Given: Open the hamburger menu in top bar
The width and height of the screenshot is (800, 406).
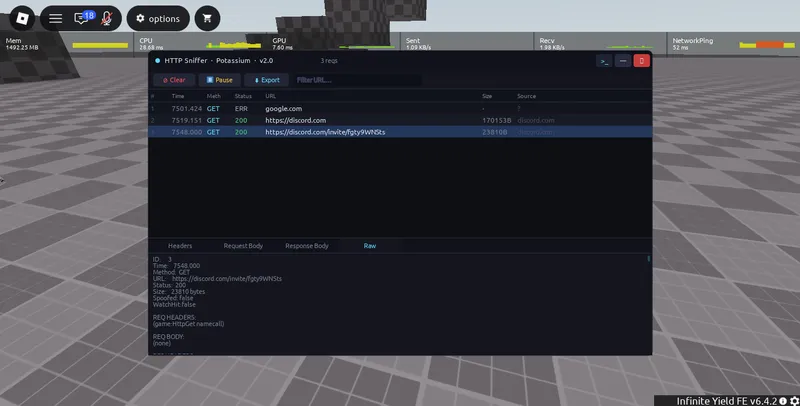Looking at the screenshot, I should (56, 18).
